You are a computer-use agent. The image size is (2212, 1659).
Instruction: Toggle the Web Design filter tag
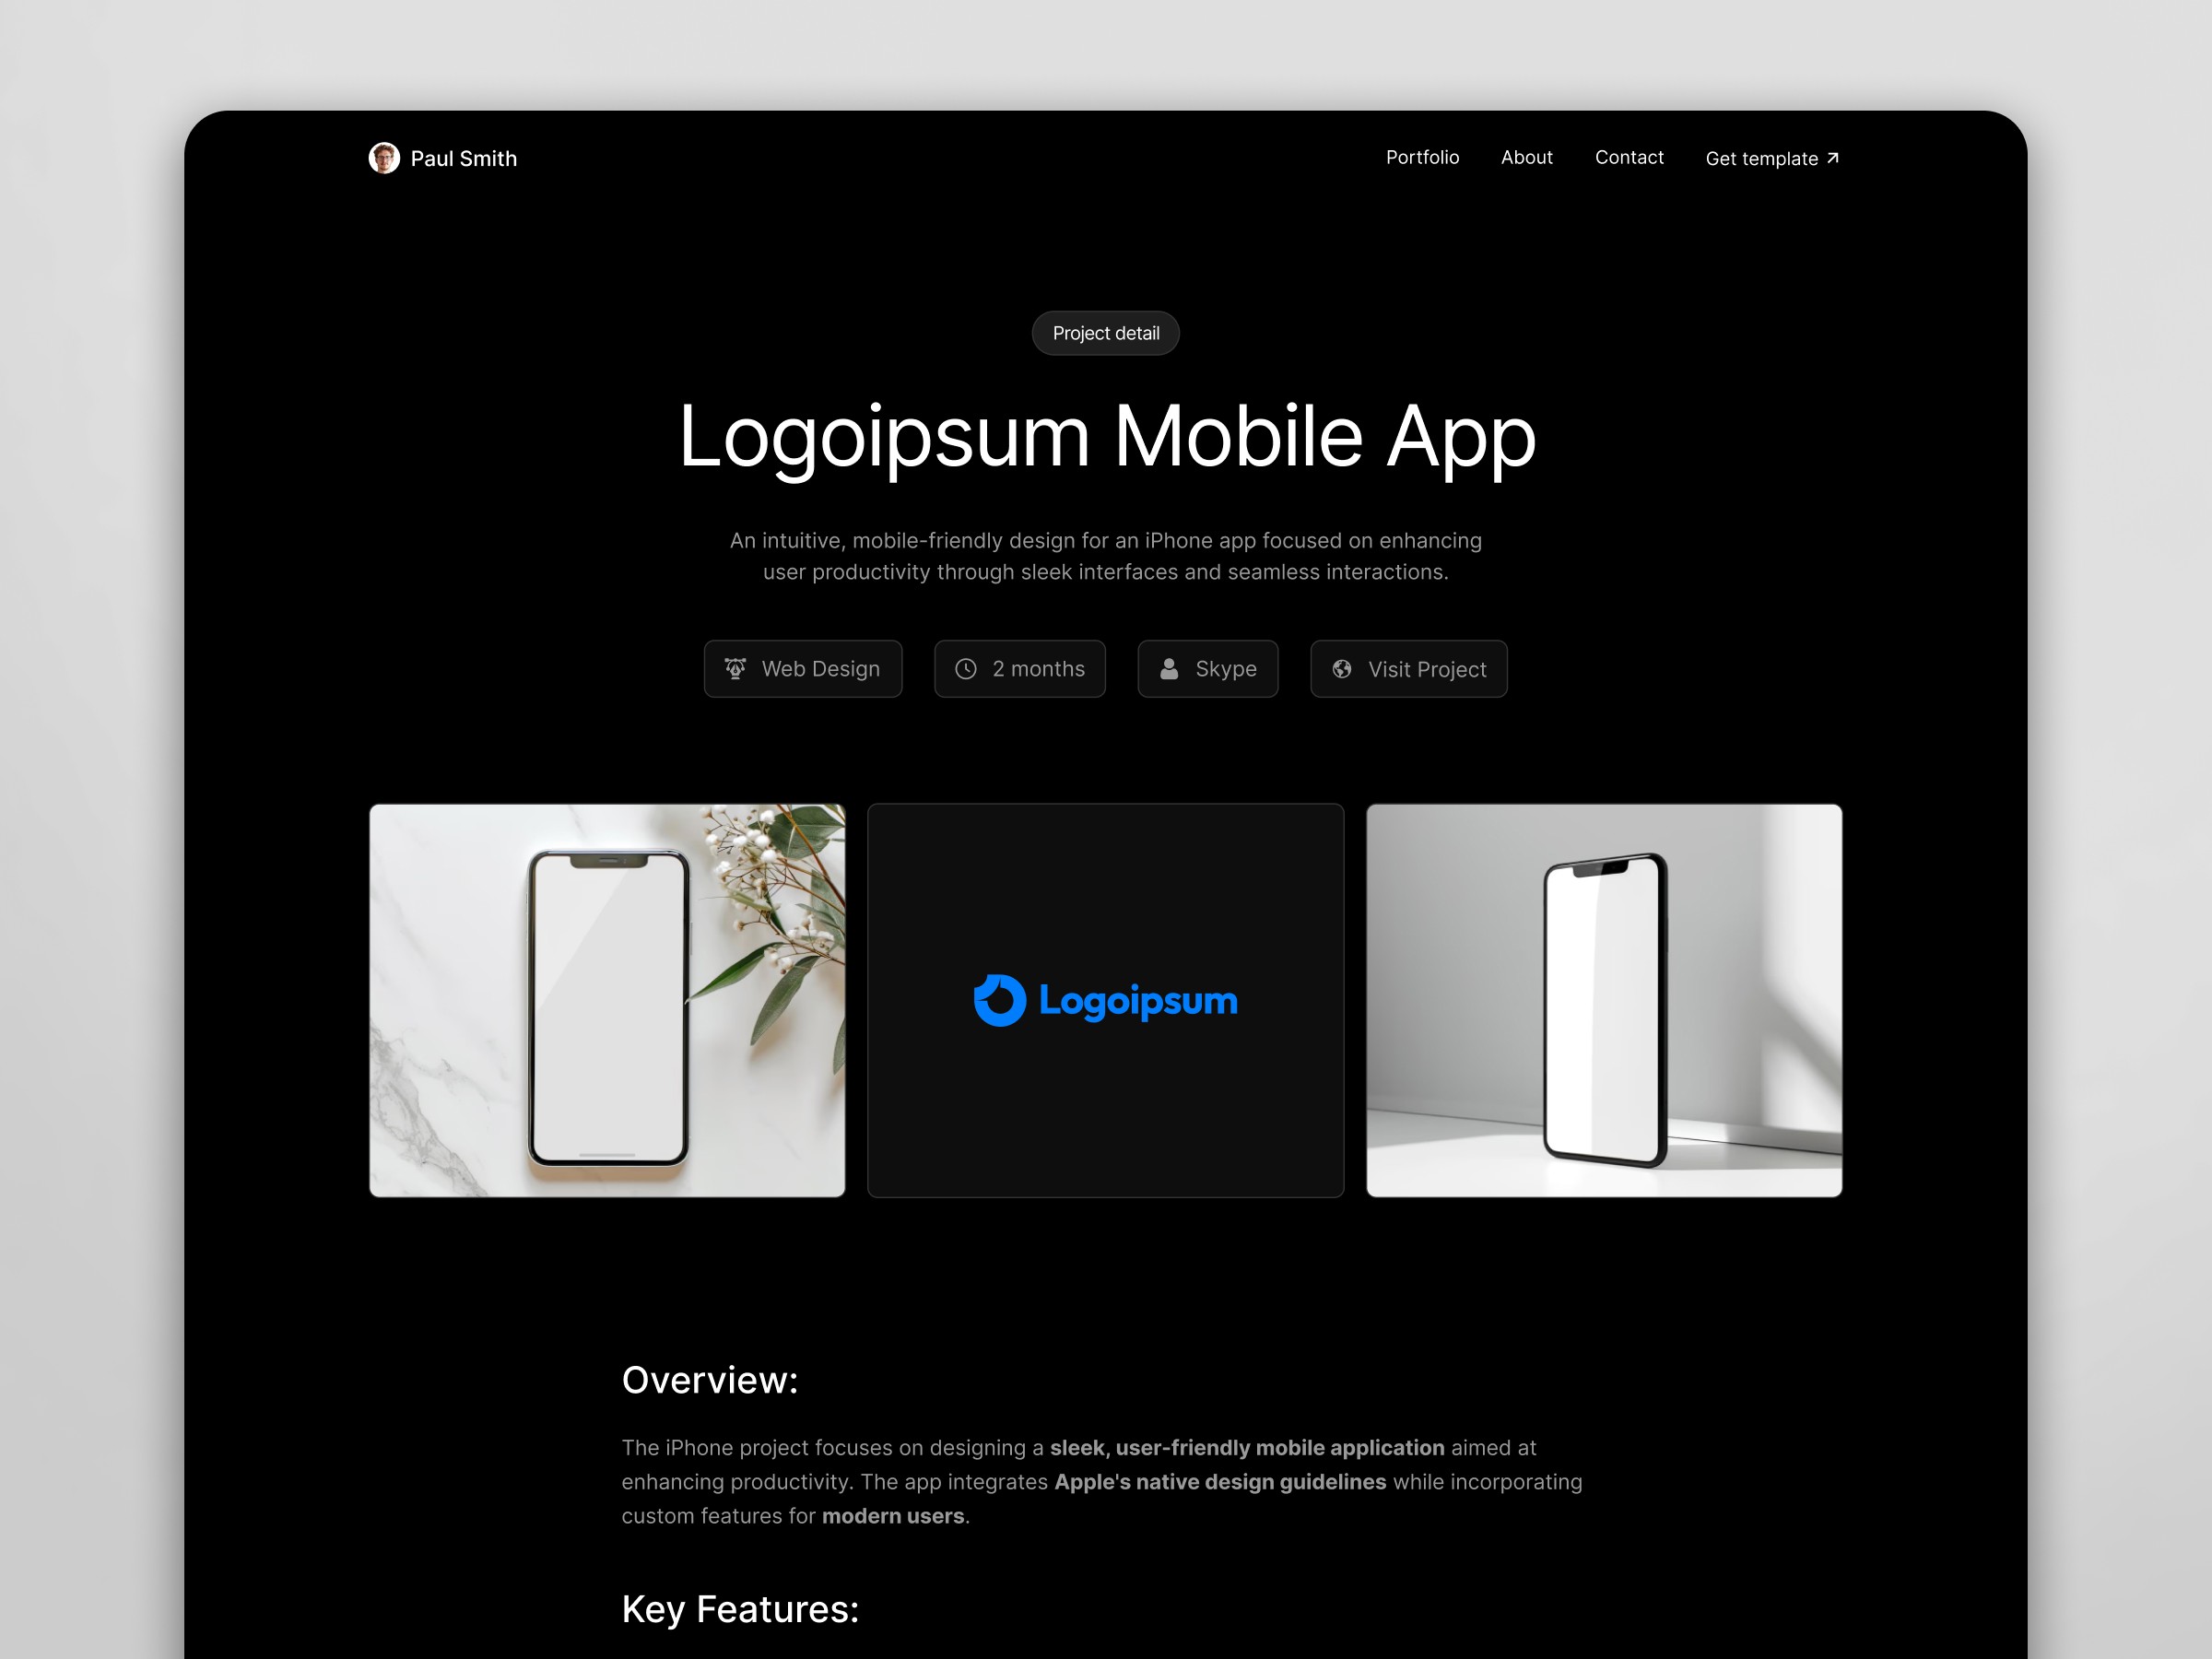[805, 669]
